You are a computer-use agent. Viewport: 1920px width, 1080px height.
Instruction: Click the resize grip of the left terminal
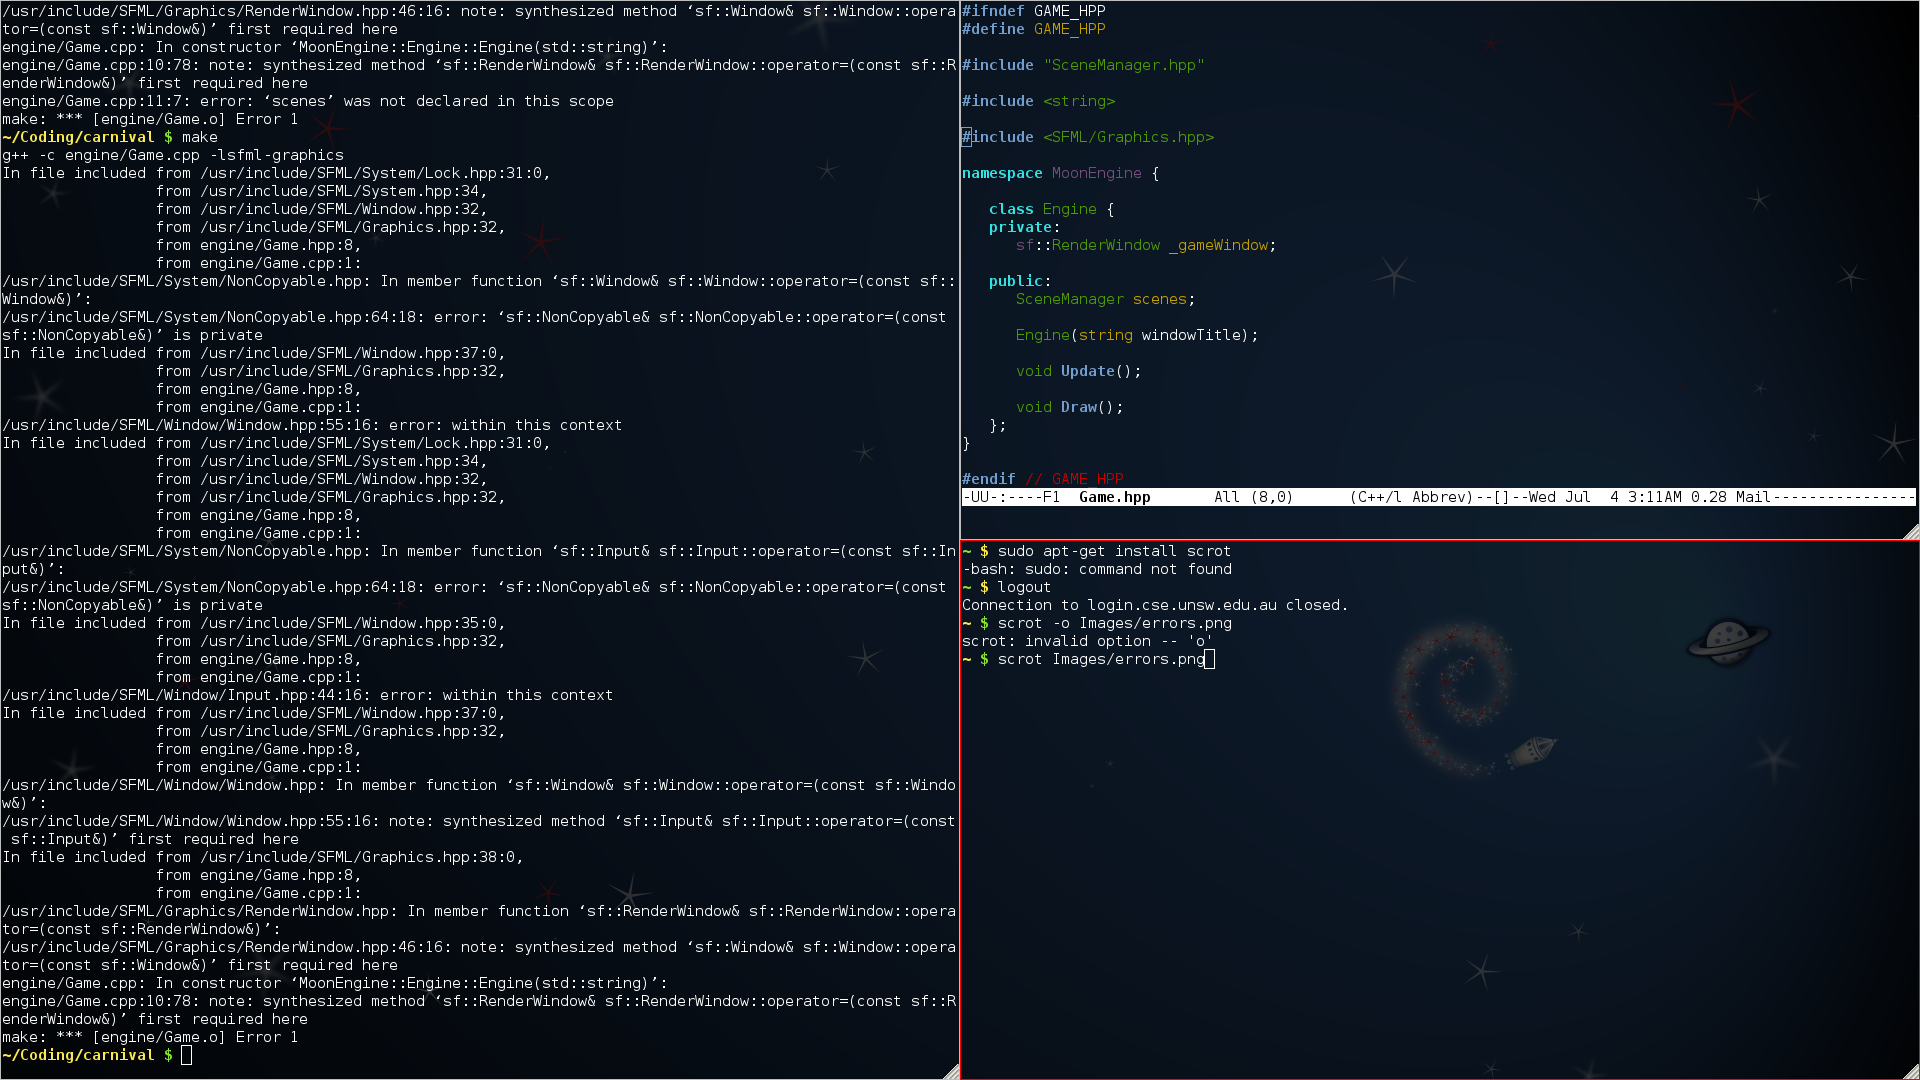click(951, 1071)
